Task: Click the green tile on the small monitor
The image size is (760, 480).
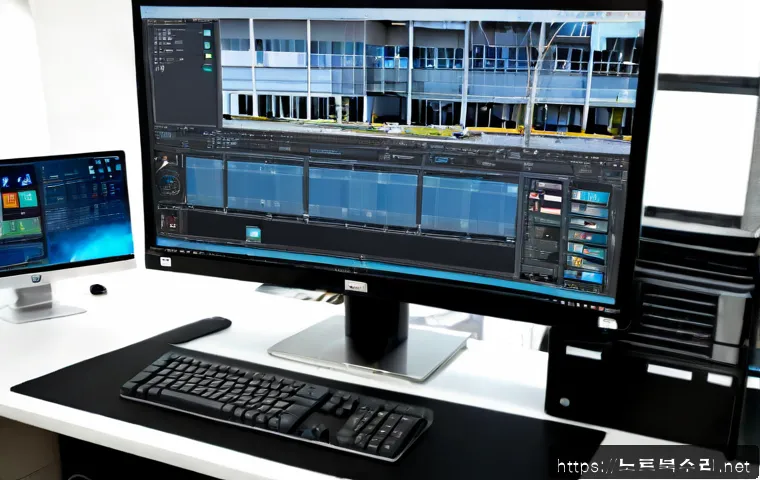Action: click(20, 228)
